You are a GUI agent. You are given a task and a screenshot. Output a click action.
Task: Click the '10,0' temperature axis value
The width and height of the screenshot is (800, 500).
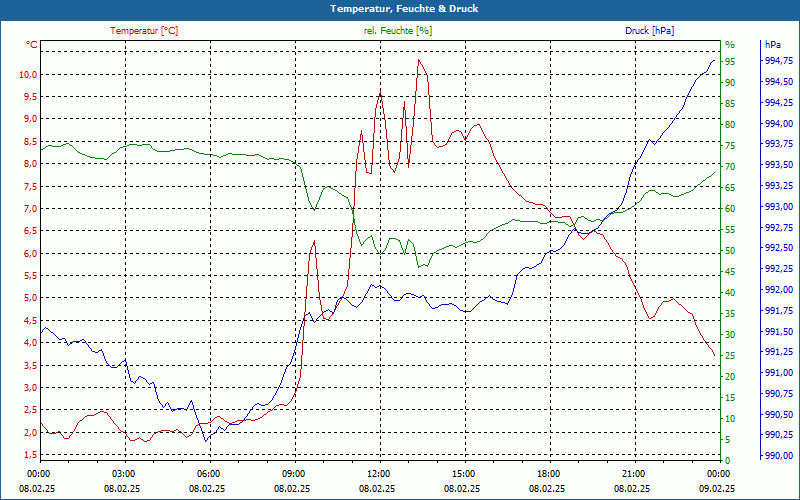(28, 74)
